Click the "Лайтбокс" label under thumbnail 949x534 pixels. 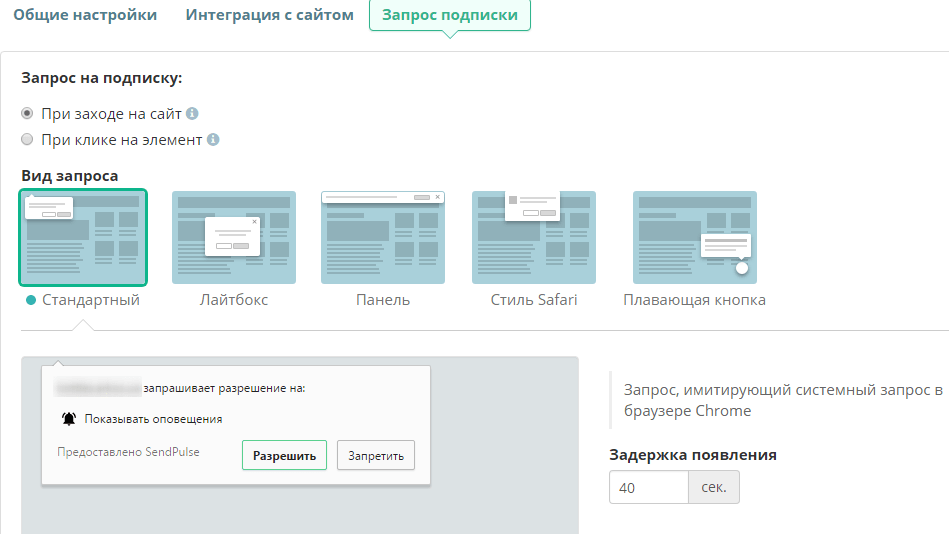click(234, 300)
